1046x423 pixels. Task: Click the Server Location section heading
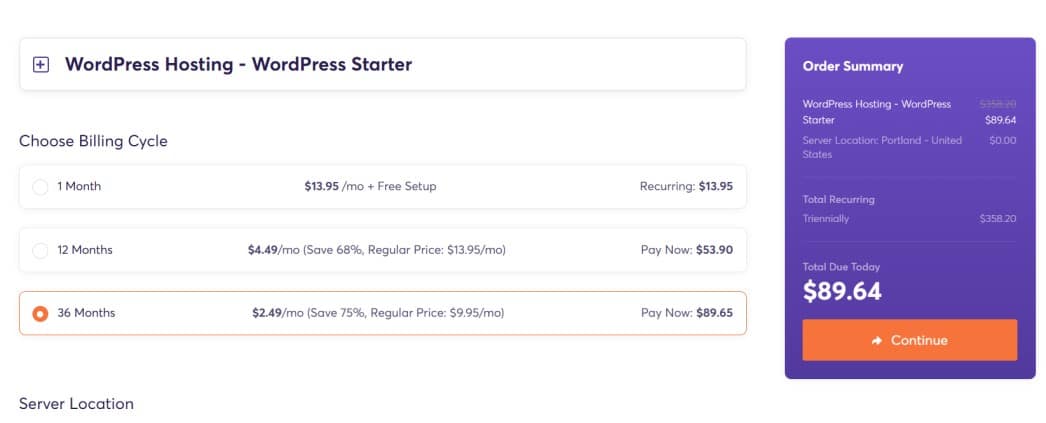click(x=76, y=404)
